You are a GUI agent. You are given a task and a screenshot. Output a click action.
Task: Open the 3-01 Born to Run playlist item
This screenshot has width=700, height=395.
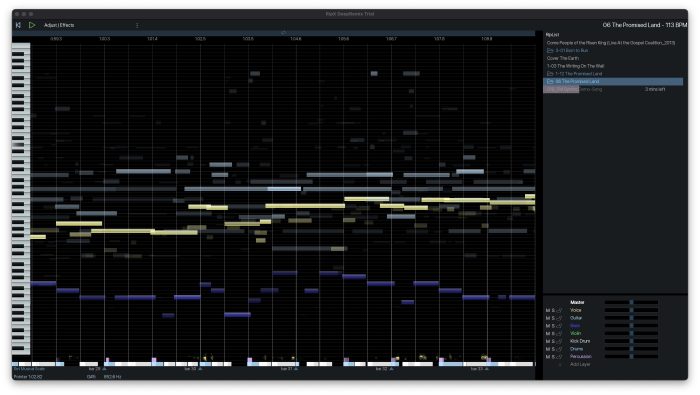click(571, 50)
